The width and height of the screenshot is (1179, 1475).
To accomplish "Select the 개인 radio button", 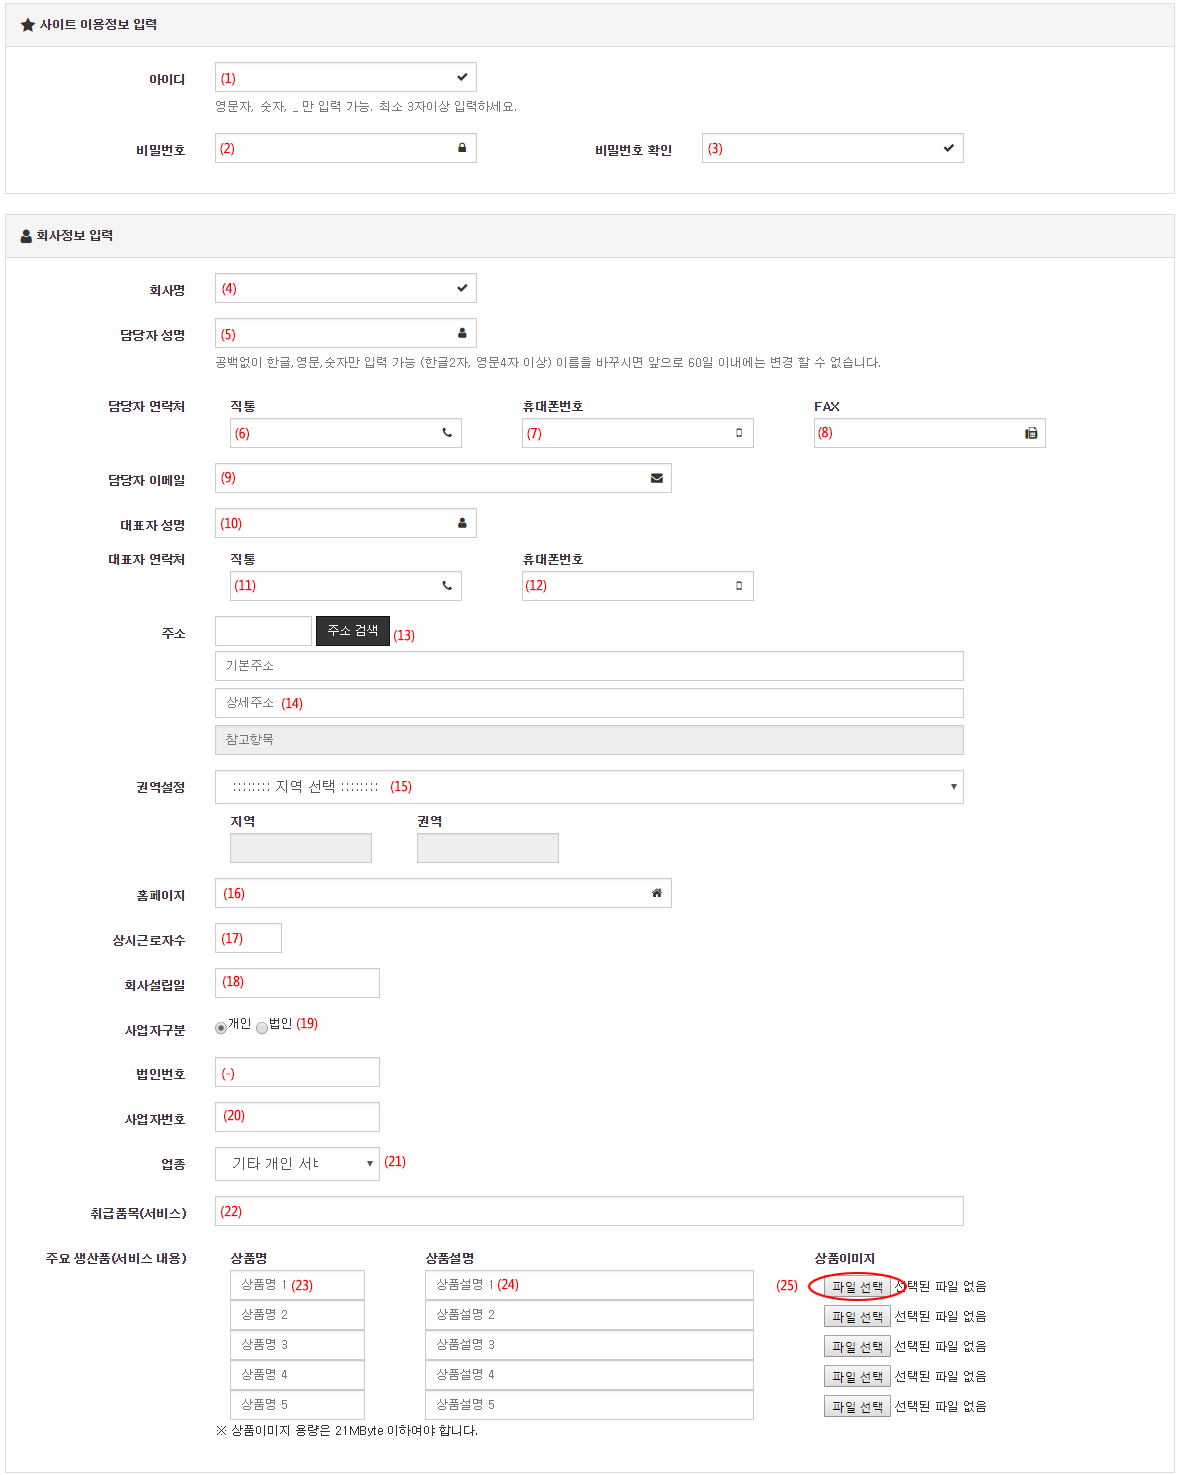I will (x=221, y=1028).
